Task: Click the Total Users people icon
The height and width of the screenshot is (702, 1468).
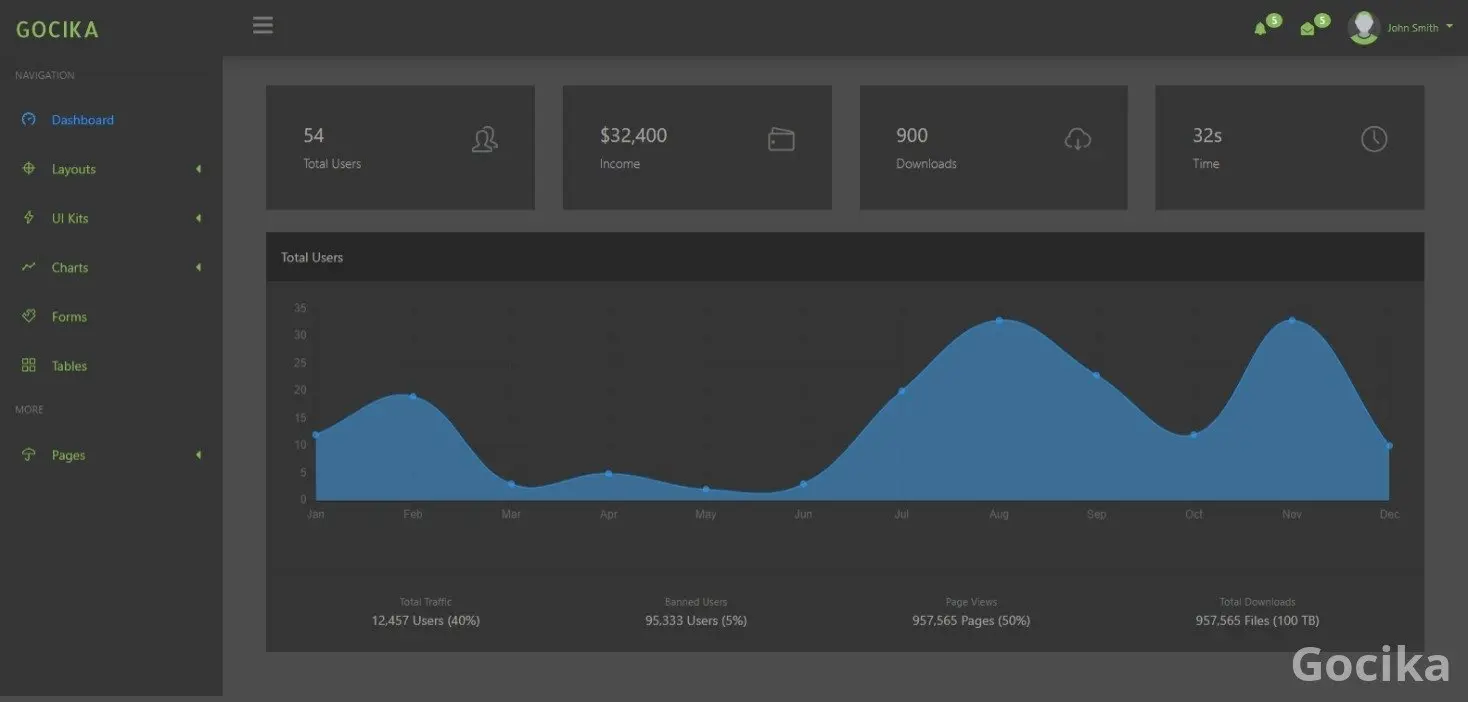Action: (484, 140)
